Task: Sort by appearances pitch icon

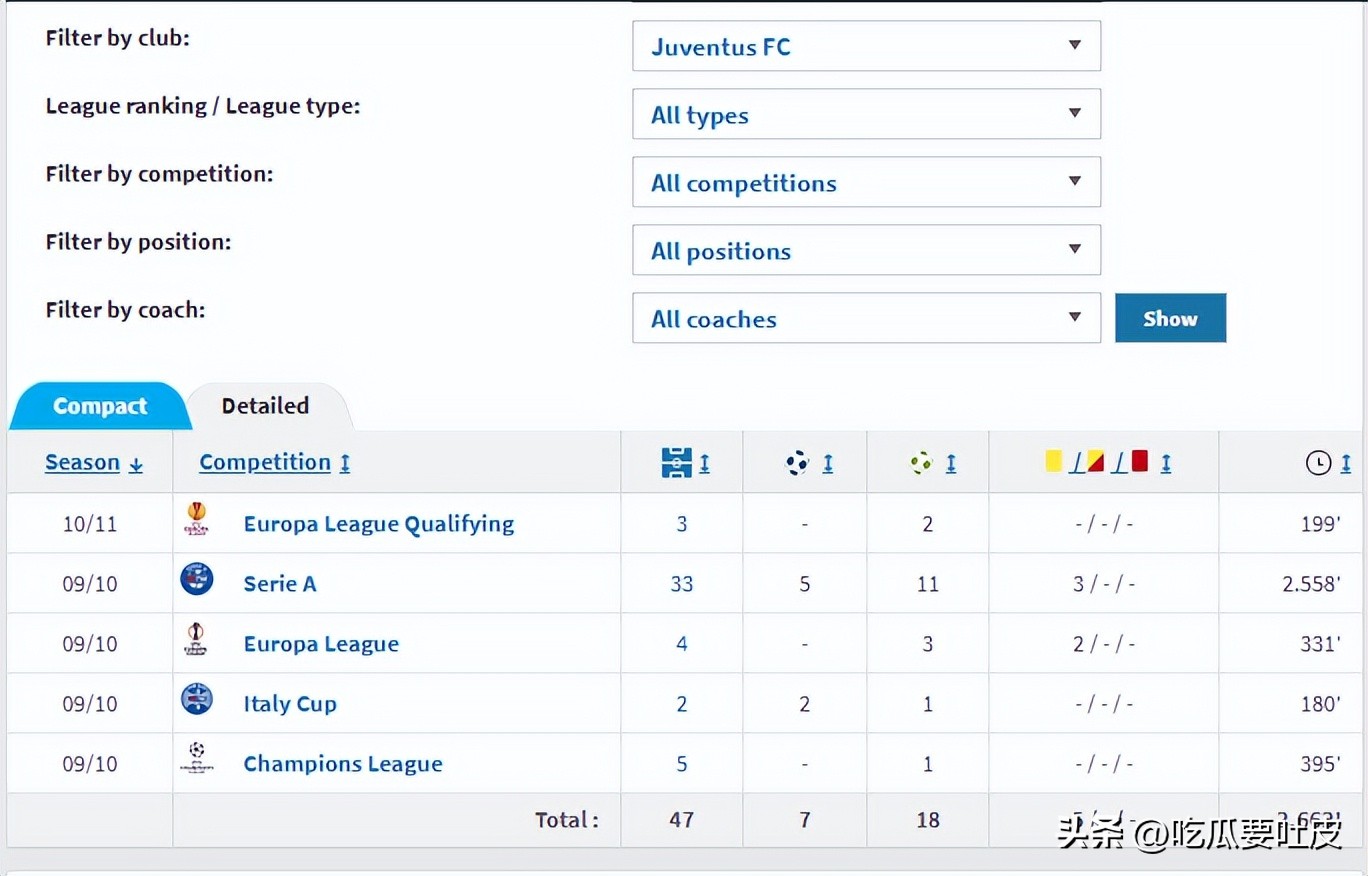Action: [678, 463]
